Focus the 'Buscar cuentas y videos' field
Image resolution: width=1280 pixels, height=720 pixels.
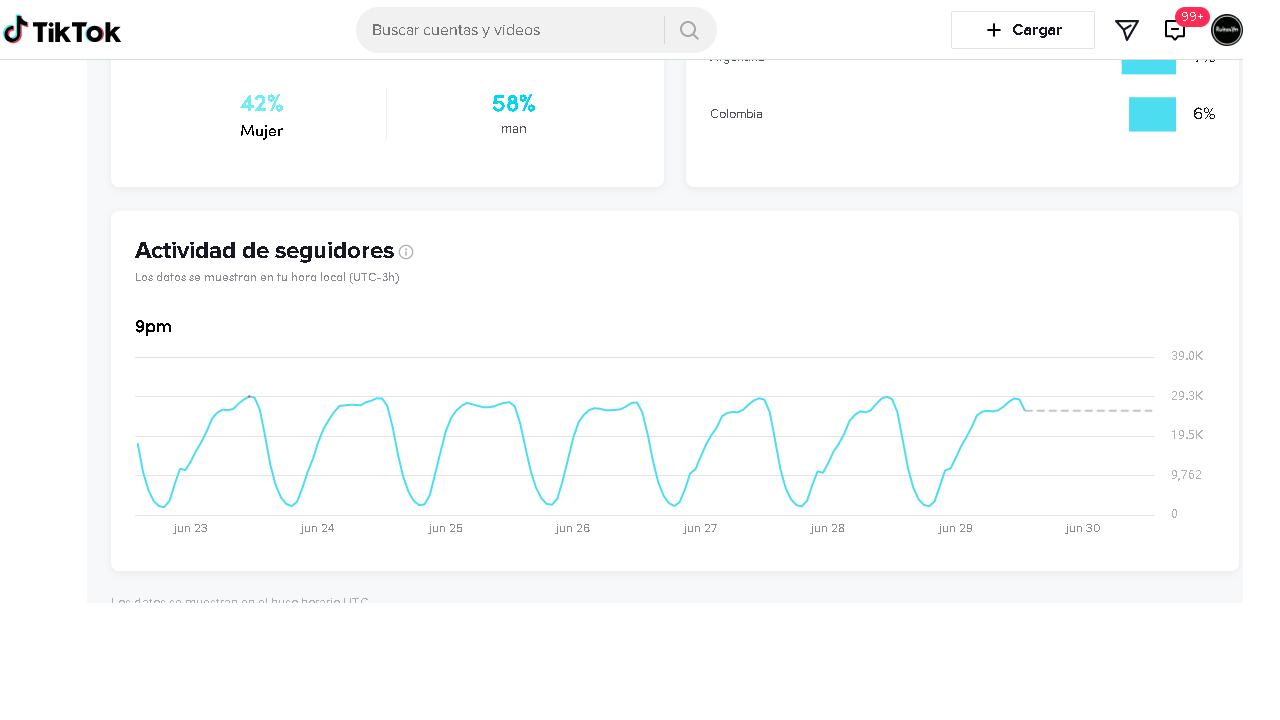click(510, 30)
